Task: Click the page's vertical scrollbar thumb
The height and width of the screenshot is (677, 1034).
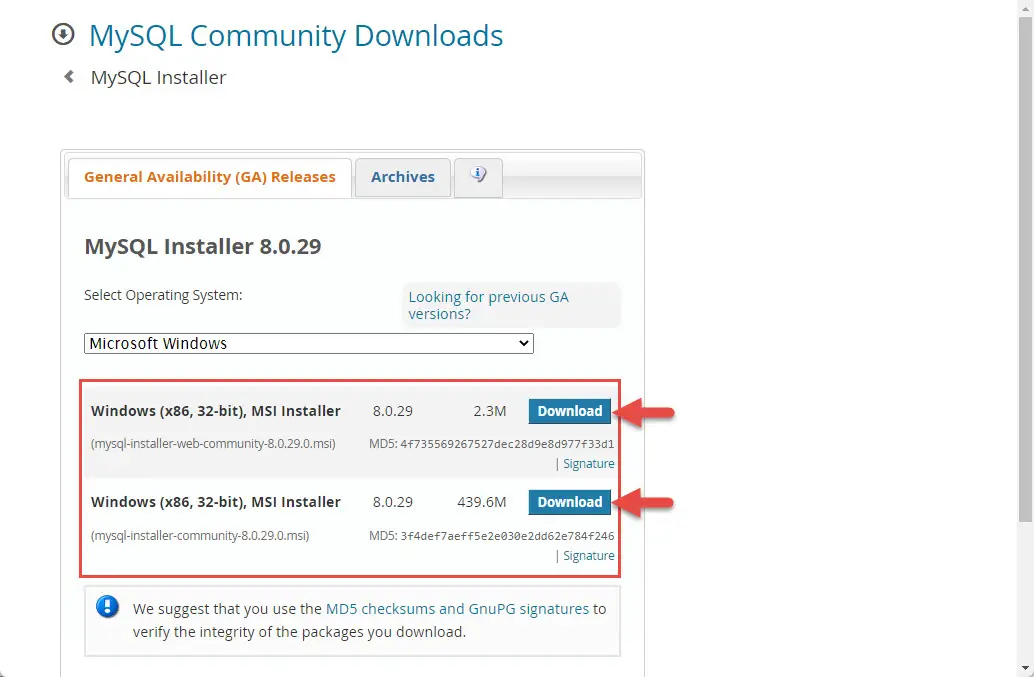Action: click(x=1025, y=270)
